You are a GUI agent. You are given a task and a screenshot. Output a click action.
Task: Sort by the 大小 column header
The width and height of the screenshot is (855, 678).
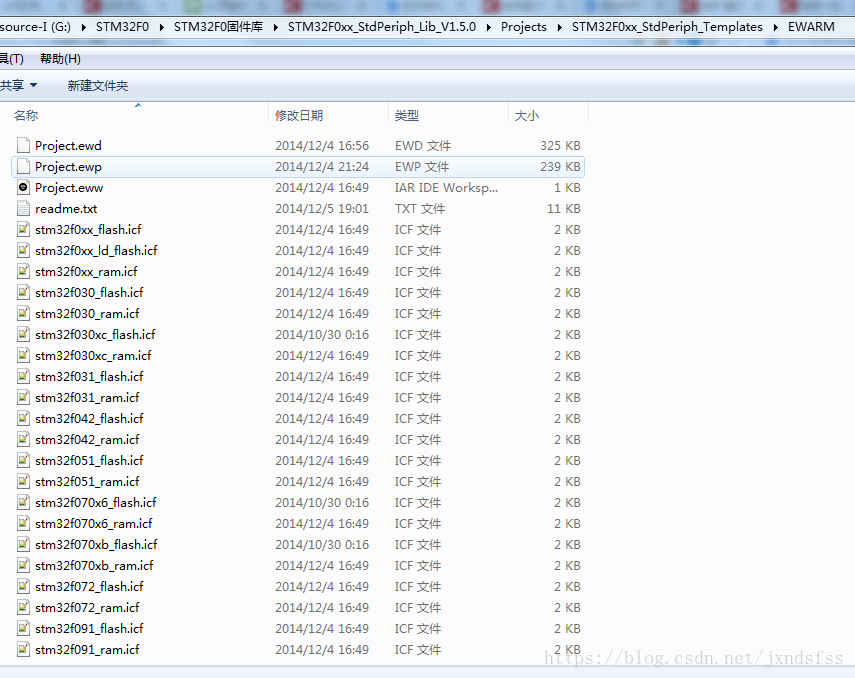(527, 116)
